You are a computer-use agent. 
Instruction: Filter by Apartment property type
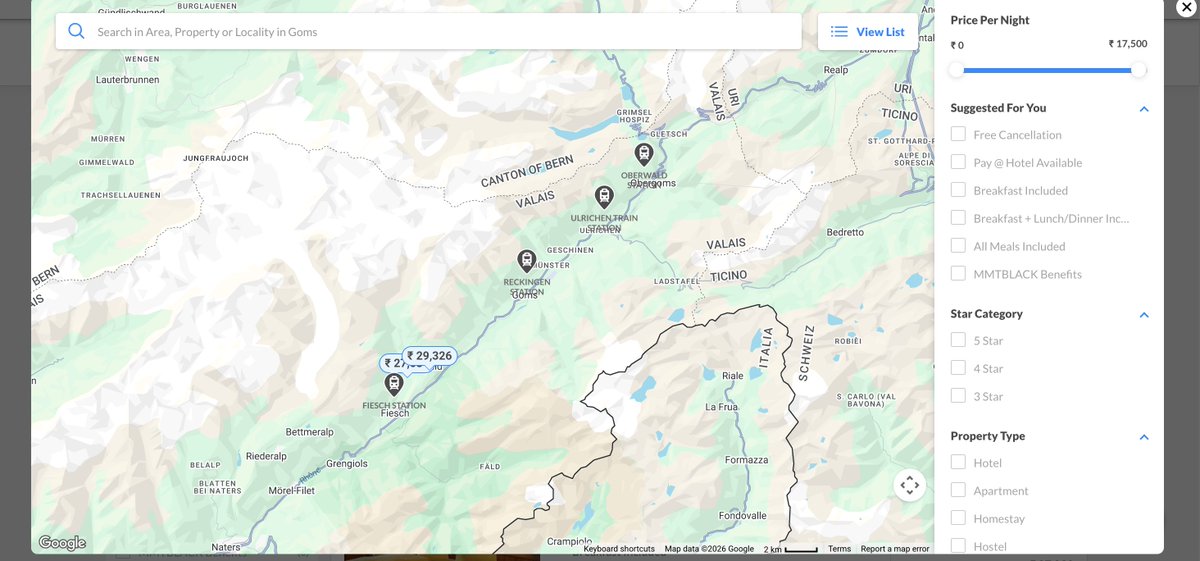pyautogui.click(x=958, y=490)
